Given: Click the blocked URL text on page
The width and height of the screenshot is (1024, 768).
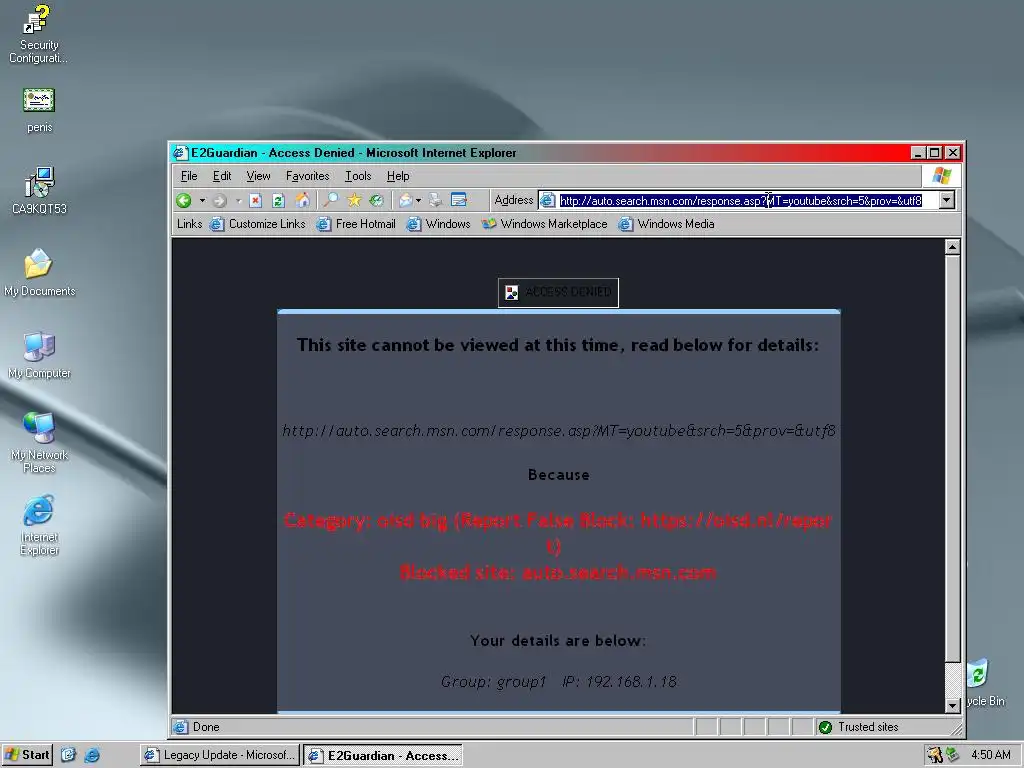Looking at the screenshot, I should [x=559, y=430].
